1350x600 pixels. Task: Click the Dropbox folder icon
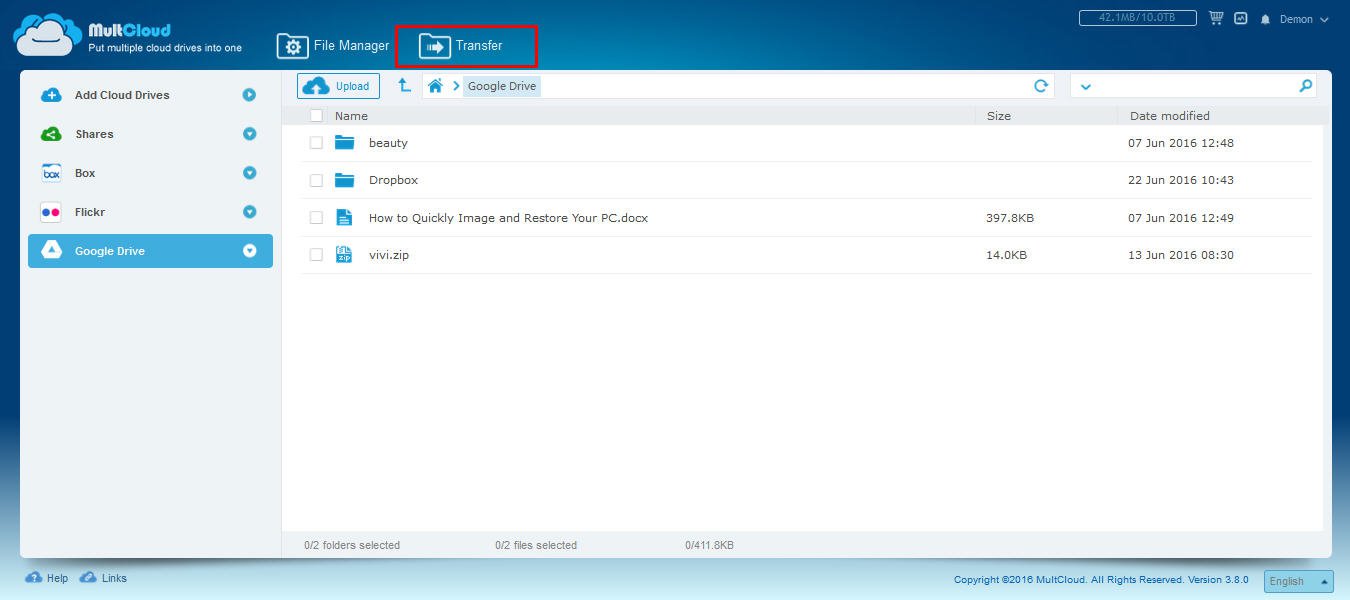click(345, 180)
